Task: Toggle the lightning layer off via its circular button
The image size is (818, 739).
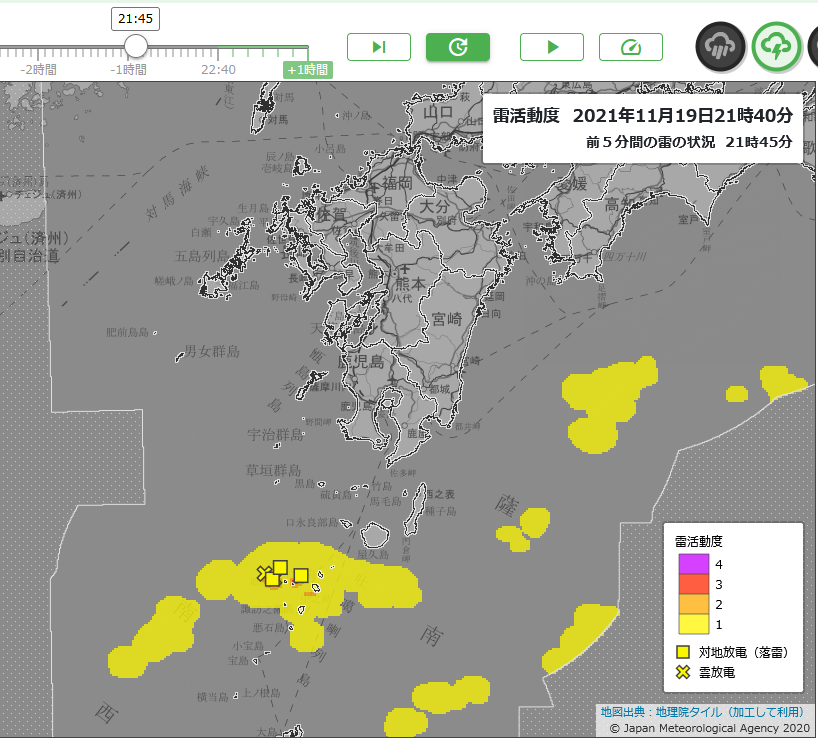Action: pyautogui.click(x=775, y=46)
